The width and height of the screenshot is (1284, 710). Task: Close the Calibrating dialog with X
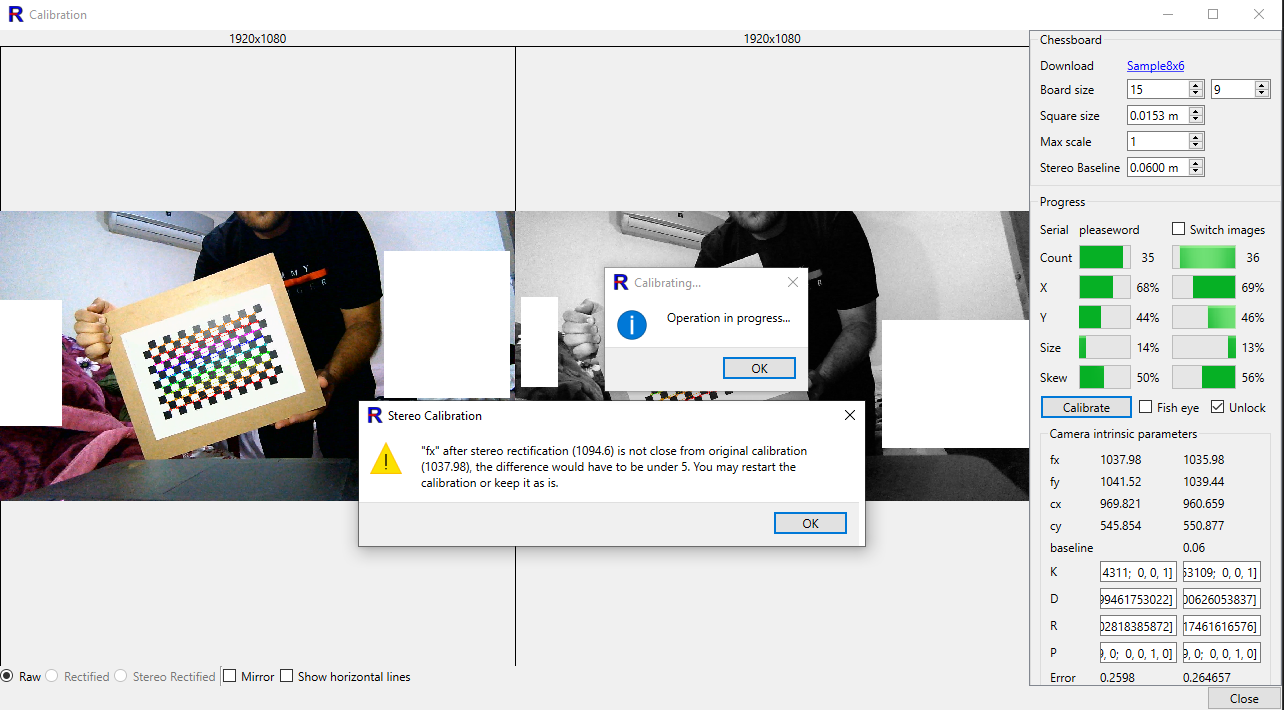coord(793,282)
